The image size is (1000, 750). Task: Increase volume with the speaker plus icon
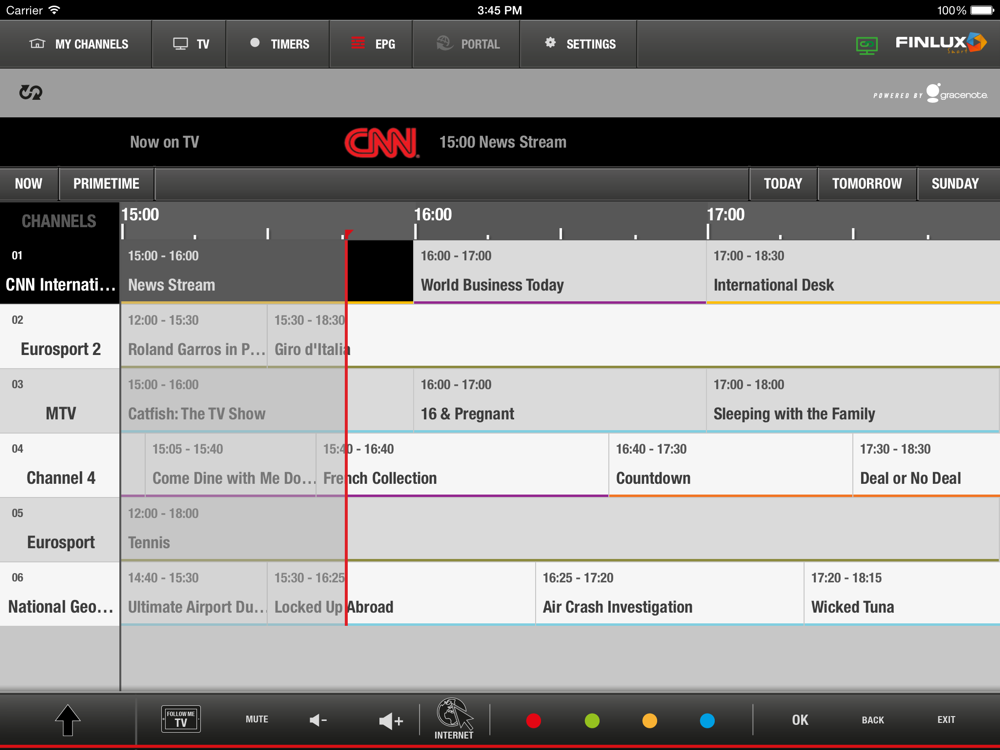click(x=391, y=720)
